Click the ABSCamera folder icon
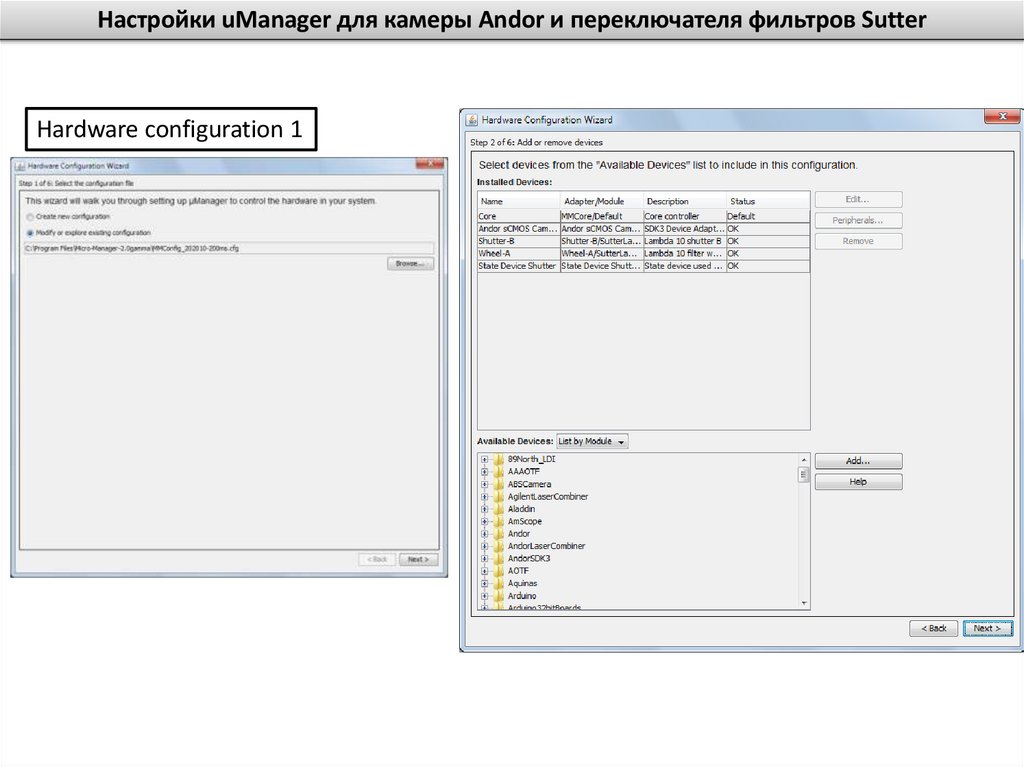Screen dimensions: 1024x767 499,484
